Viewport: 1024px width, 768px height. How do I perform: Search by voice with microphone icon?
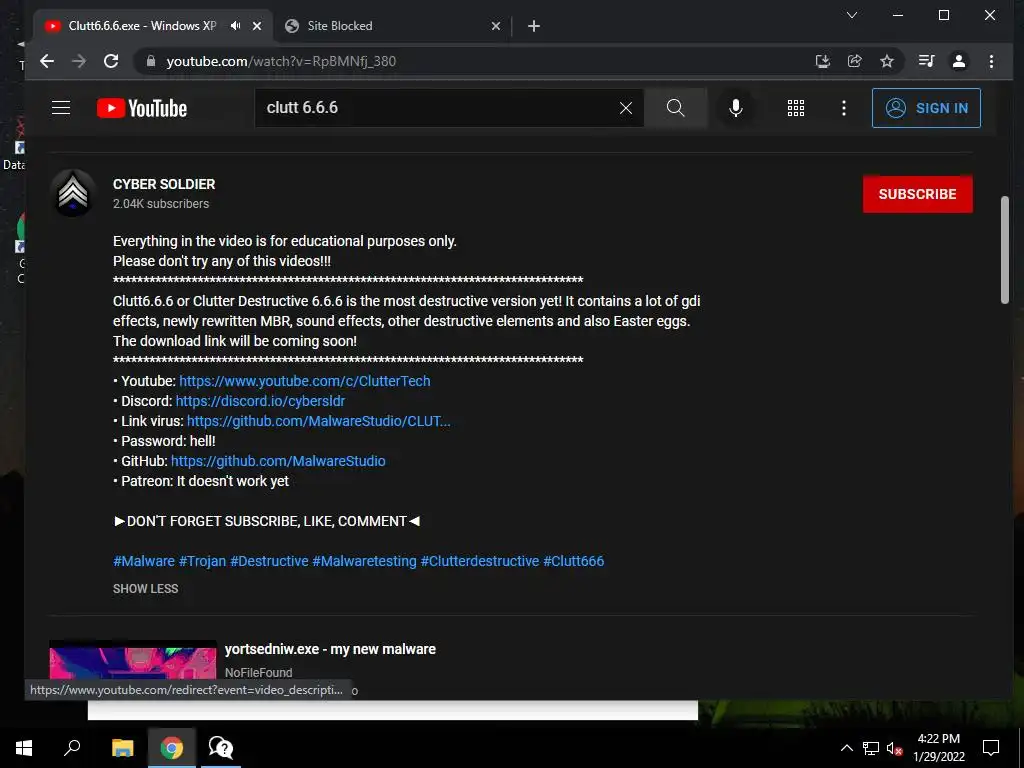coord(735,108)
